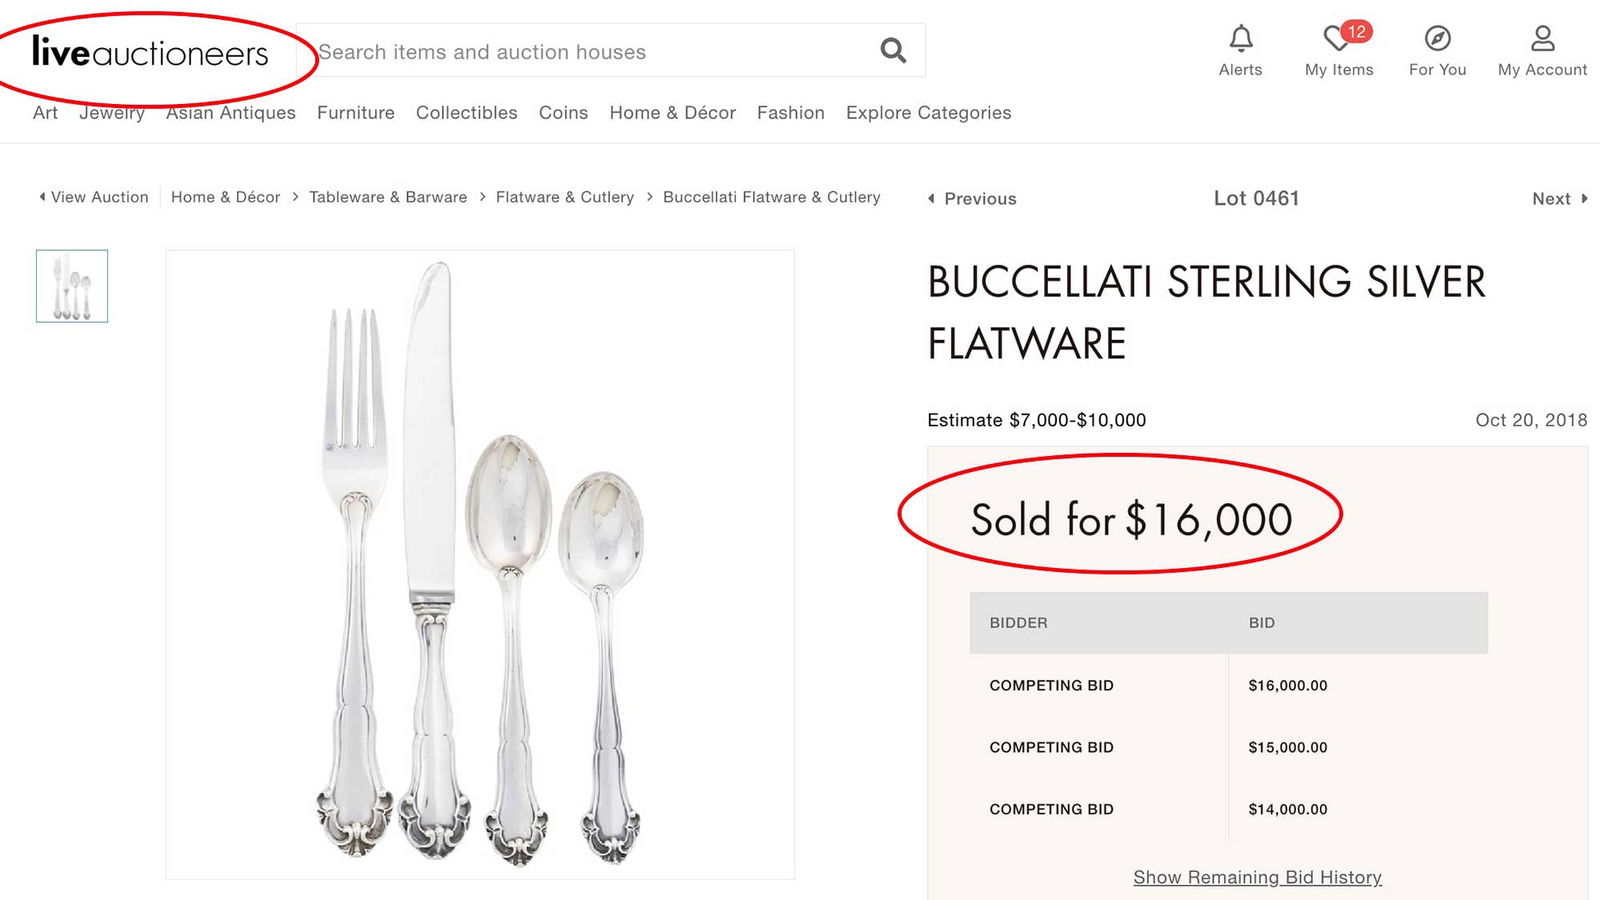This screenshot has height=900, width=1600.
Task: Return to Home & Décor via breadcrumb
Action: 225,197
